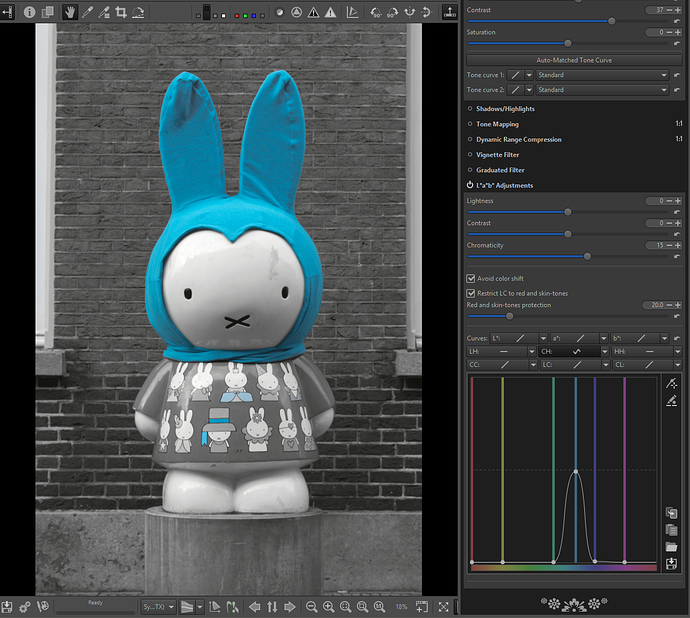The height and width of the screenshot is (618, 690).
Task: Go to next image arrow
Action: (290, 607)
